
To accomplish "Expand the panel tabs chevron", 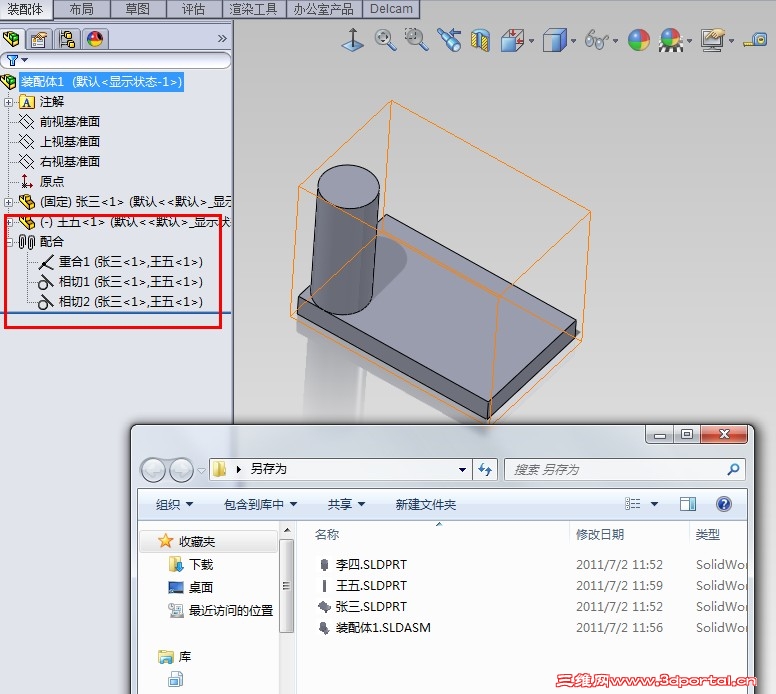I will [222, 38].
